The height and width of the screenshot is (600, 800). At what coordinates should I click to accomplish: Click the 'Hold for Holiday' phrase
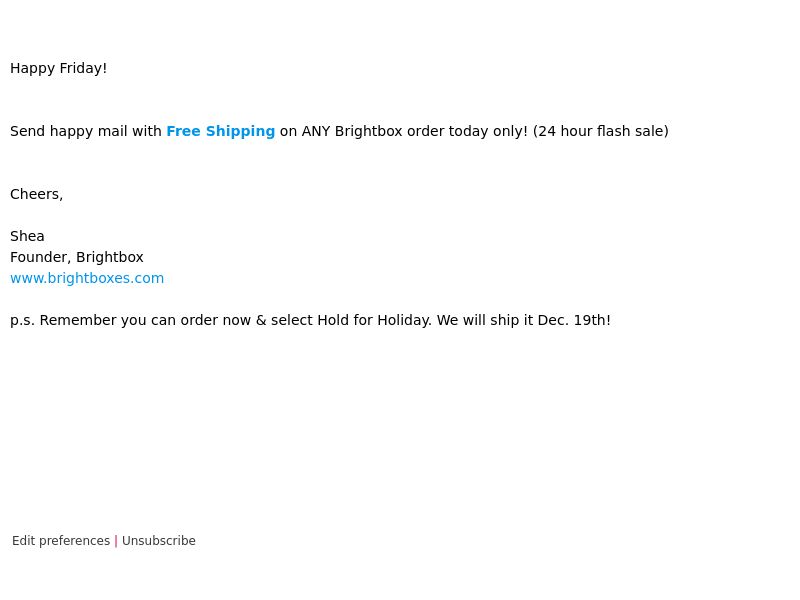point(374,320)
